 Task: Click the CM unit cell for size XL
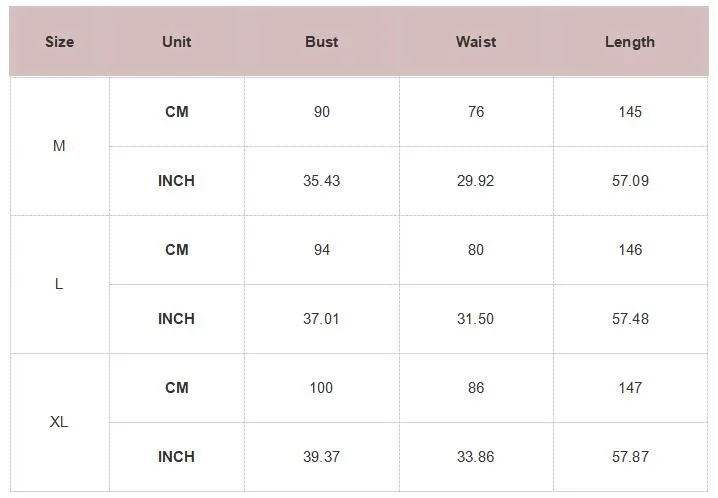[177, 387]
